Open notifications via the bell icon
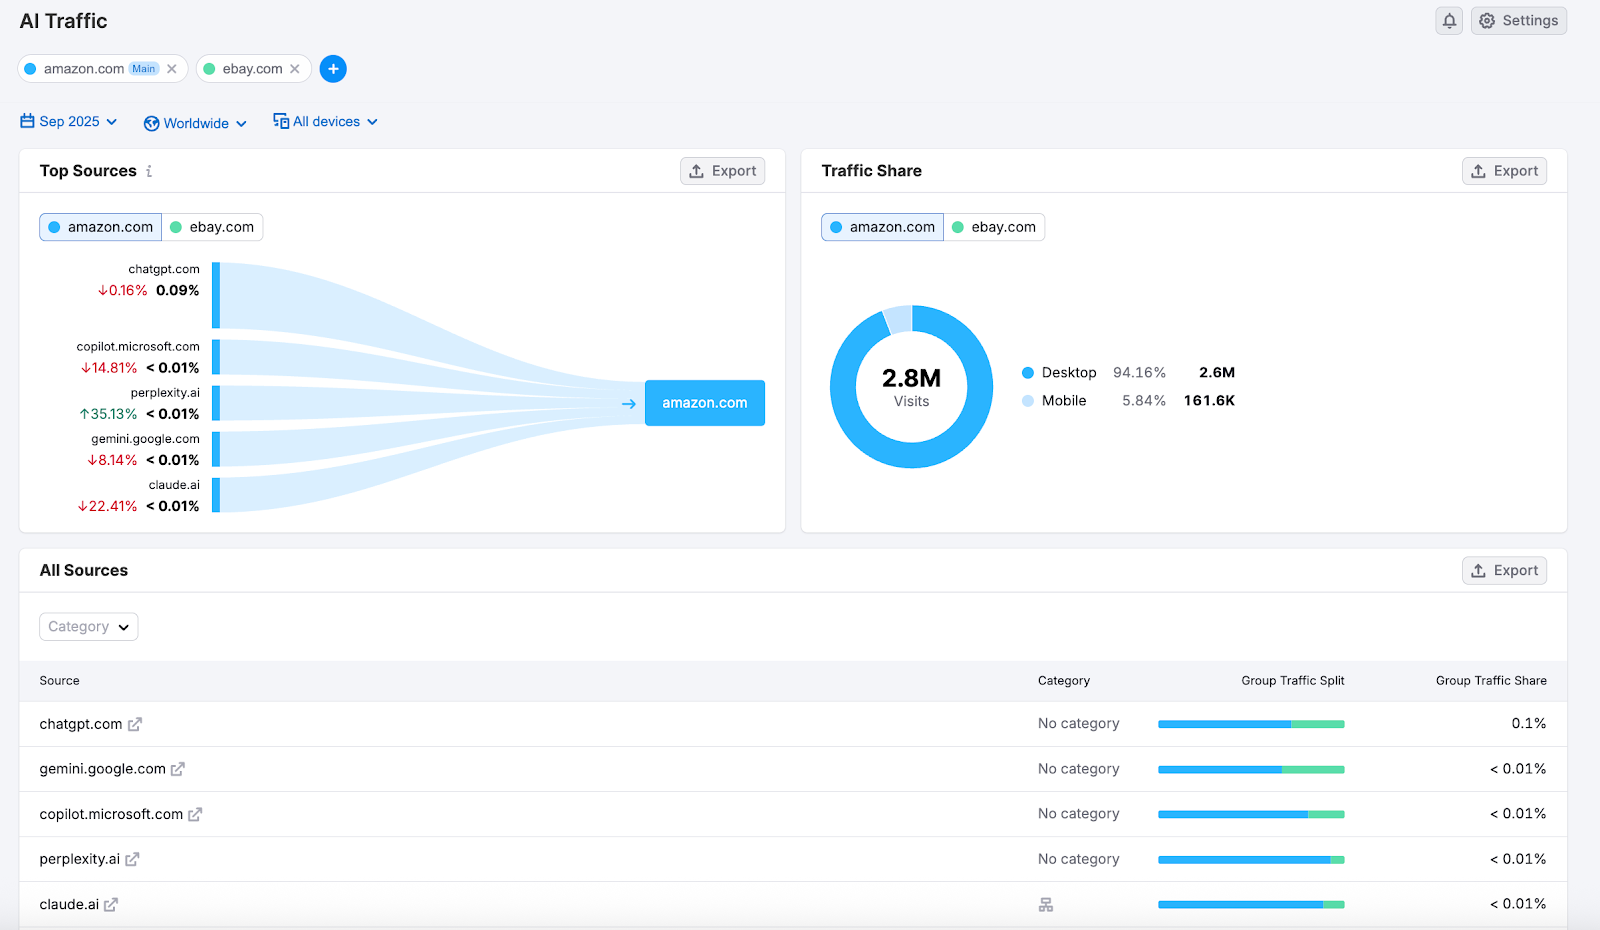Viewport: 1600px width, 930px height. [1449, 20]
